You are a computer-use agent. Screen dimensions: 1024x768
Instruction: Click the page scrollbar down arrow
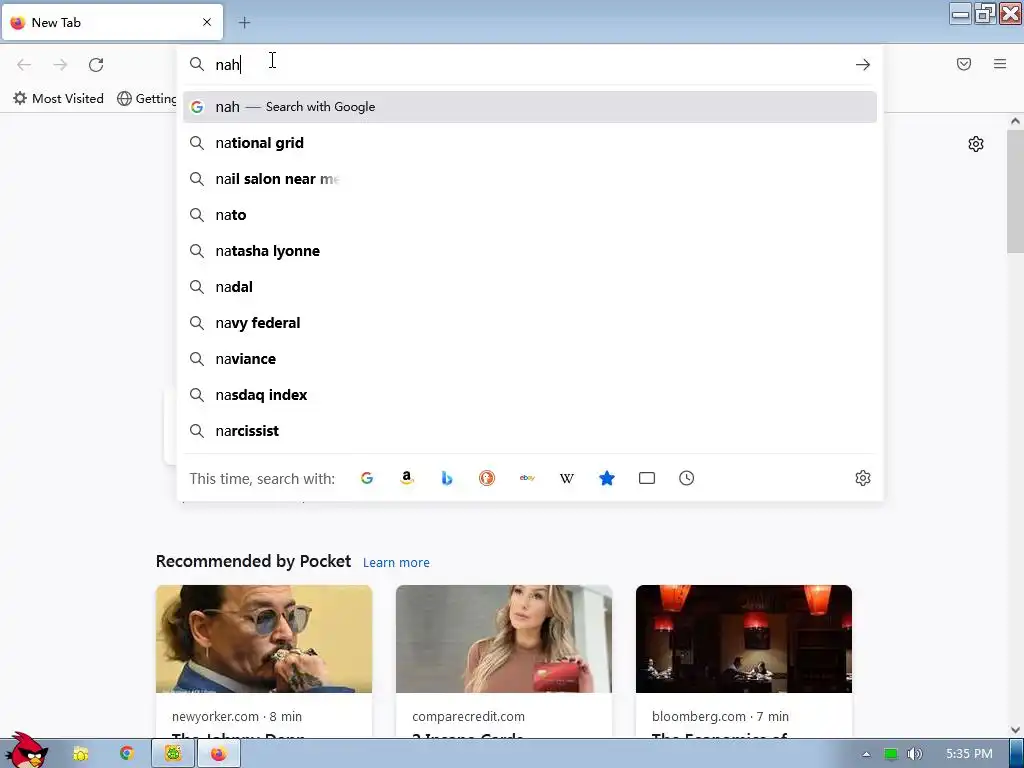(1015, 730)
